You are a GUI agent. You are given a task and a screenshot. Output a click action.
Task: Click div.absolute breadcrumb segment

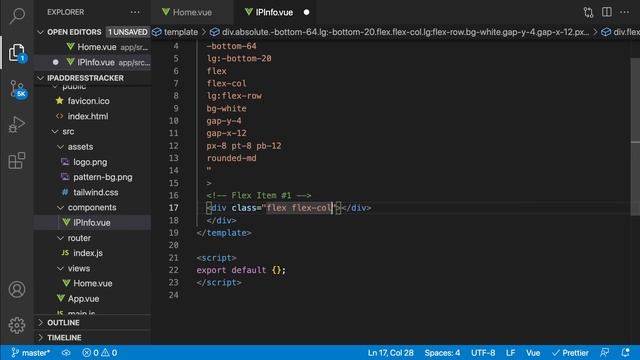point(405,32)
